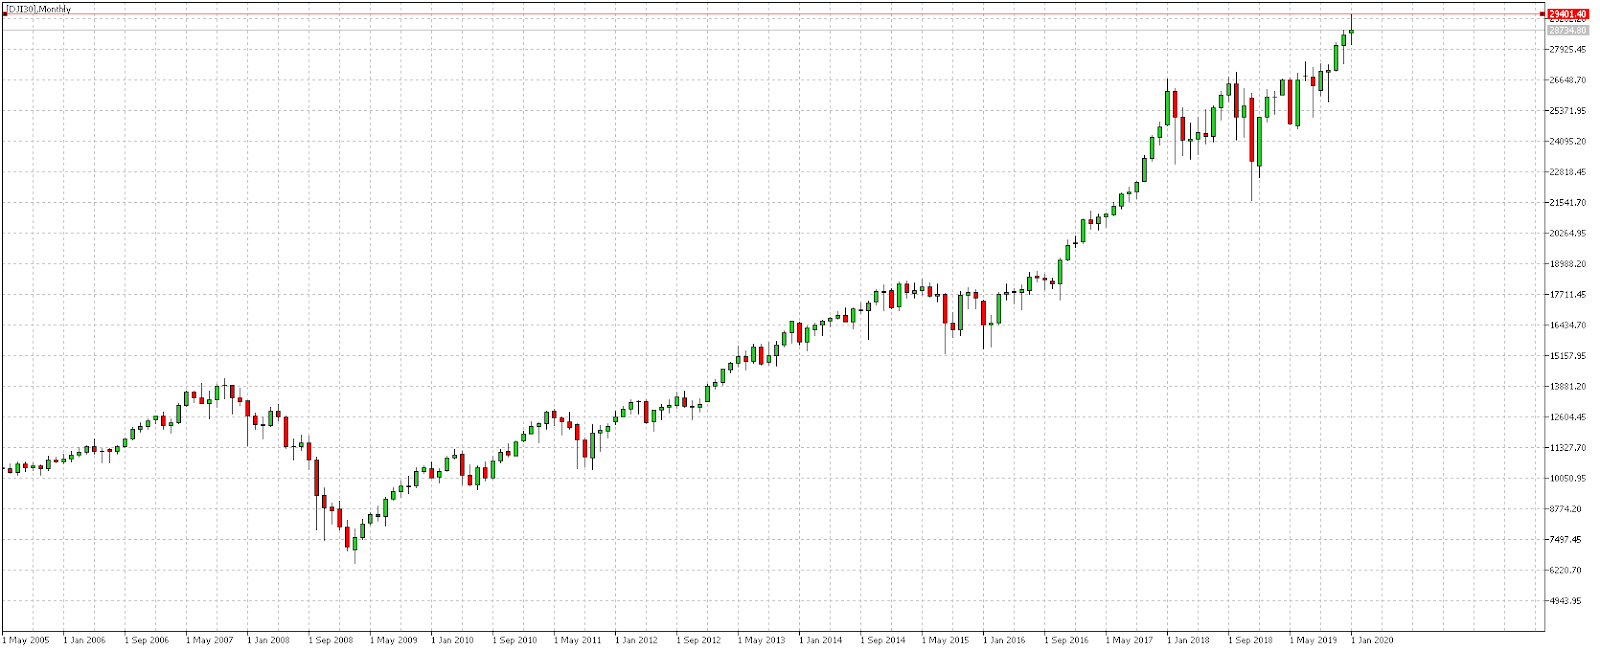The height and width of the screenshot is (651, 1600).
Task: Click the 1 Jan 2018 date label
Action: (1188, 640)
